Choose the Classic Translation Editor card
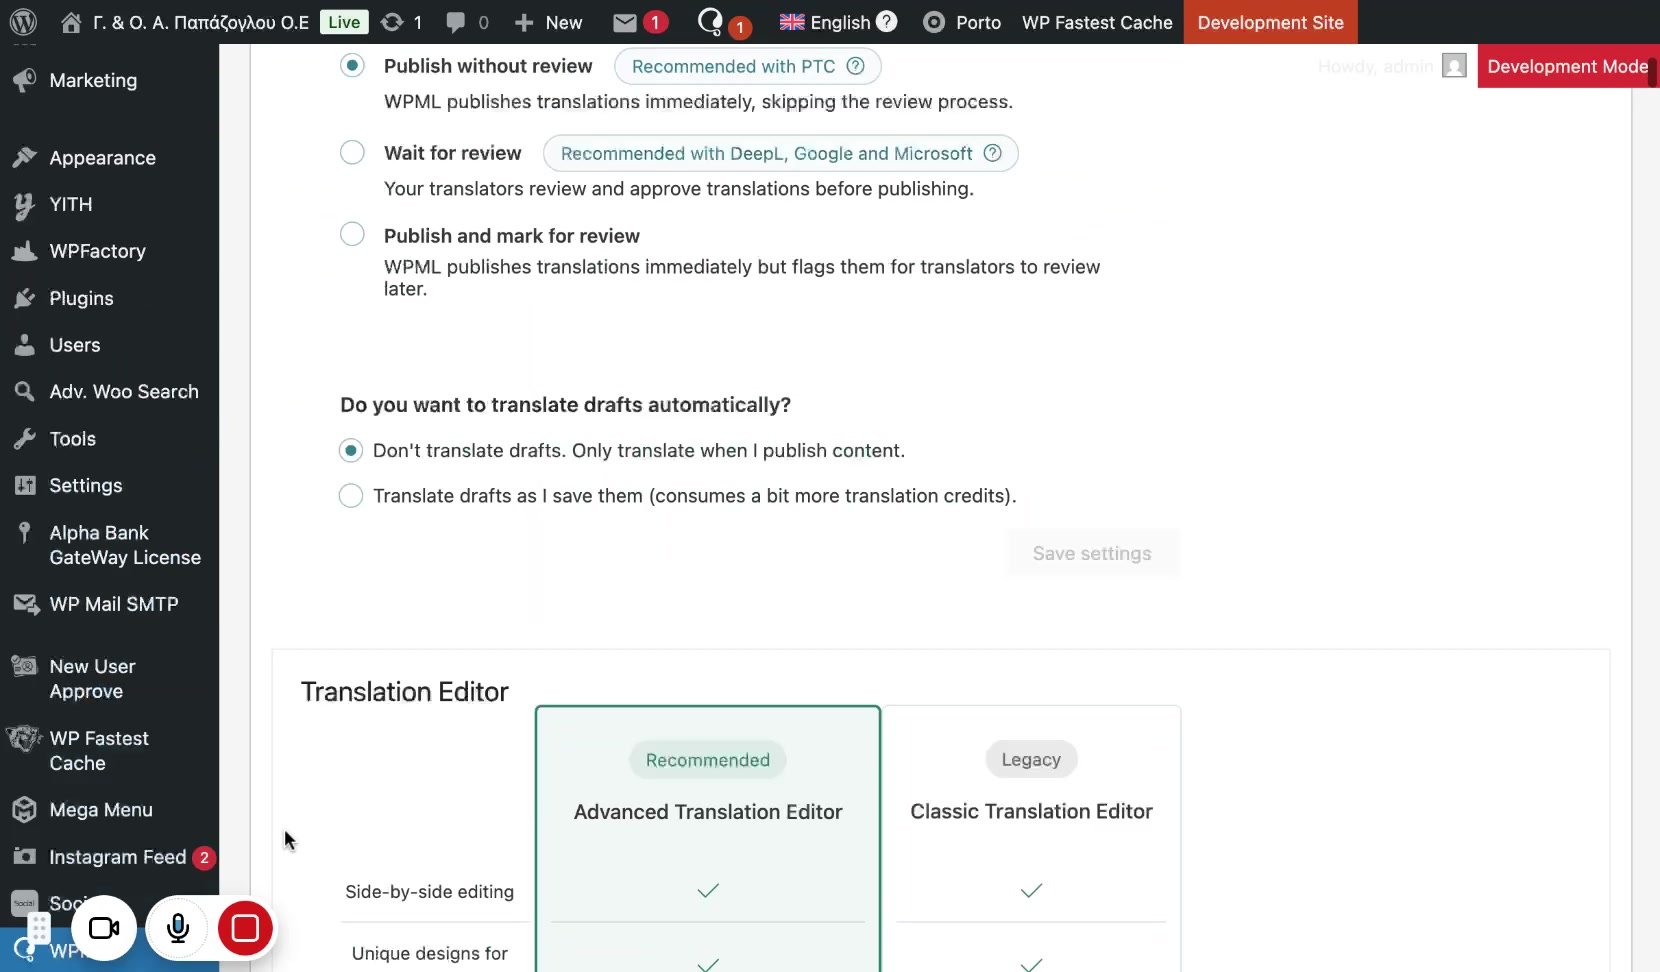The width and height of the screenshot is (1660, 972). 1031,811
